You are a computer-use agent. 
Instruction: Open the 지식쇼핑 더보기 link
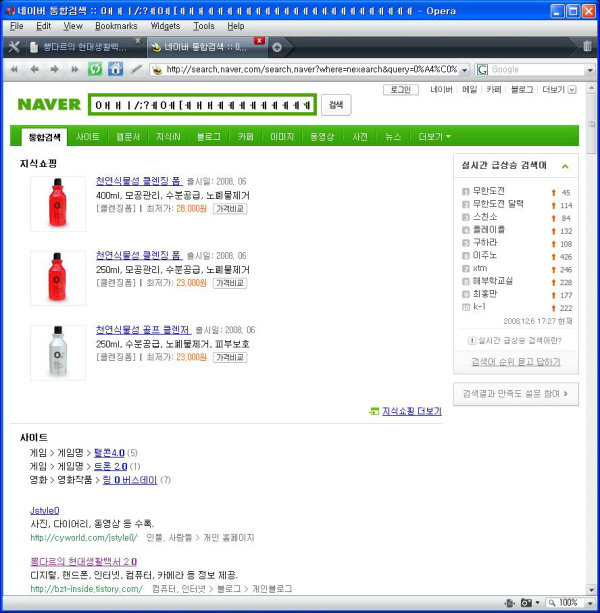(412, 411)
